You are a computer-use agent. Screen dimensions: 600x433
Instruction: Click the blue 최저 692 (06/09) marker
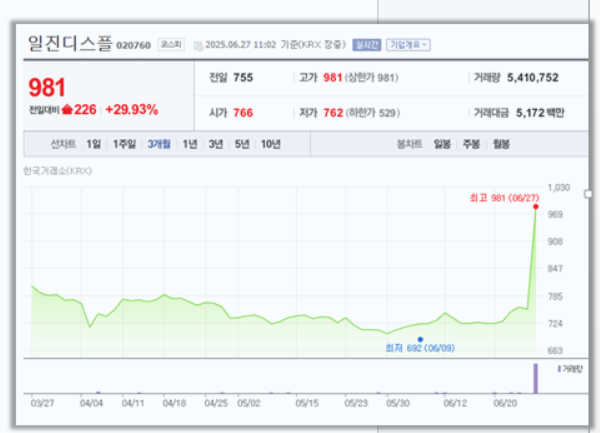click(420, 339)
